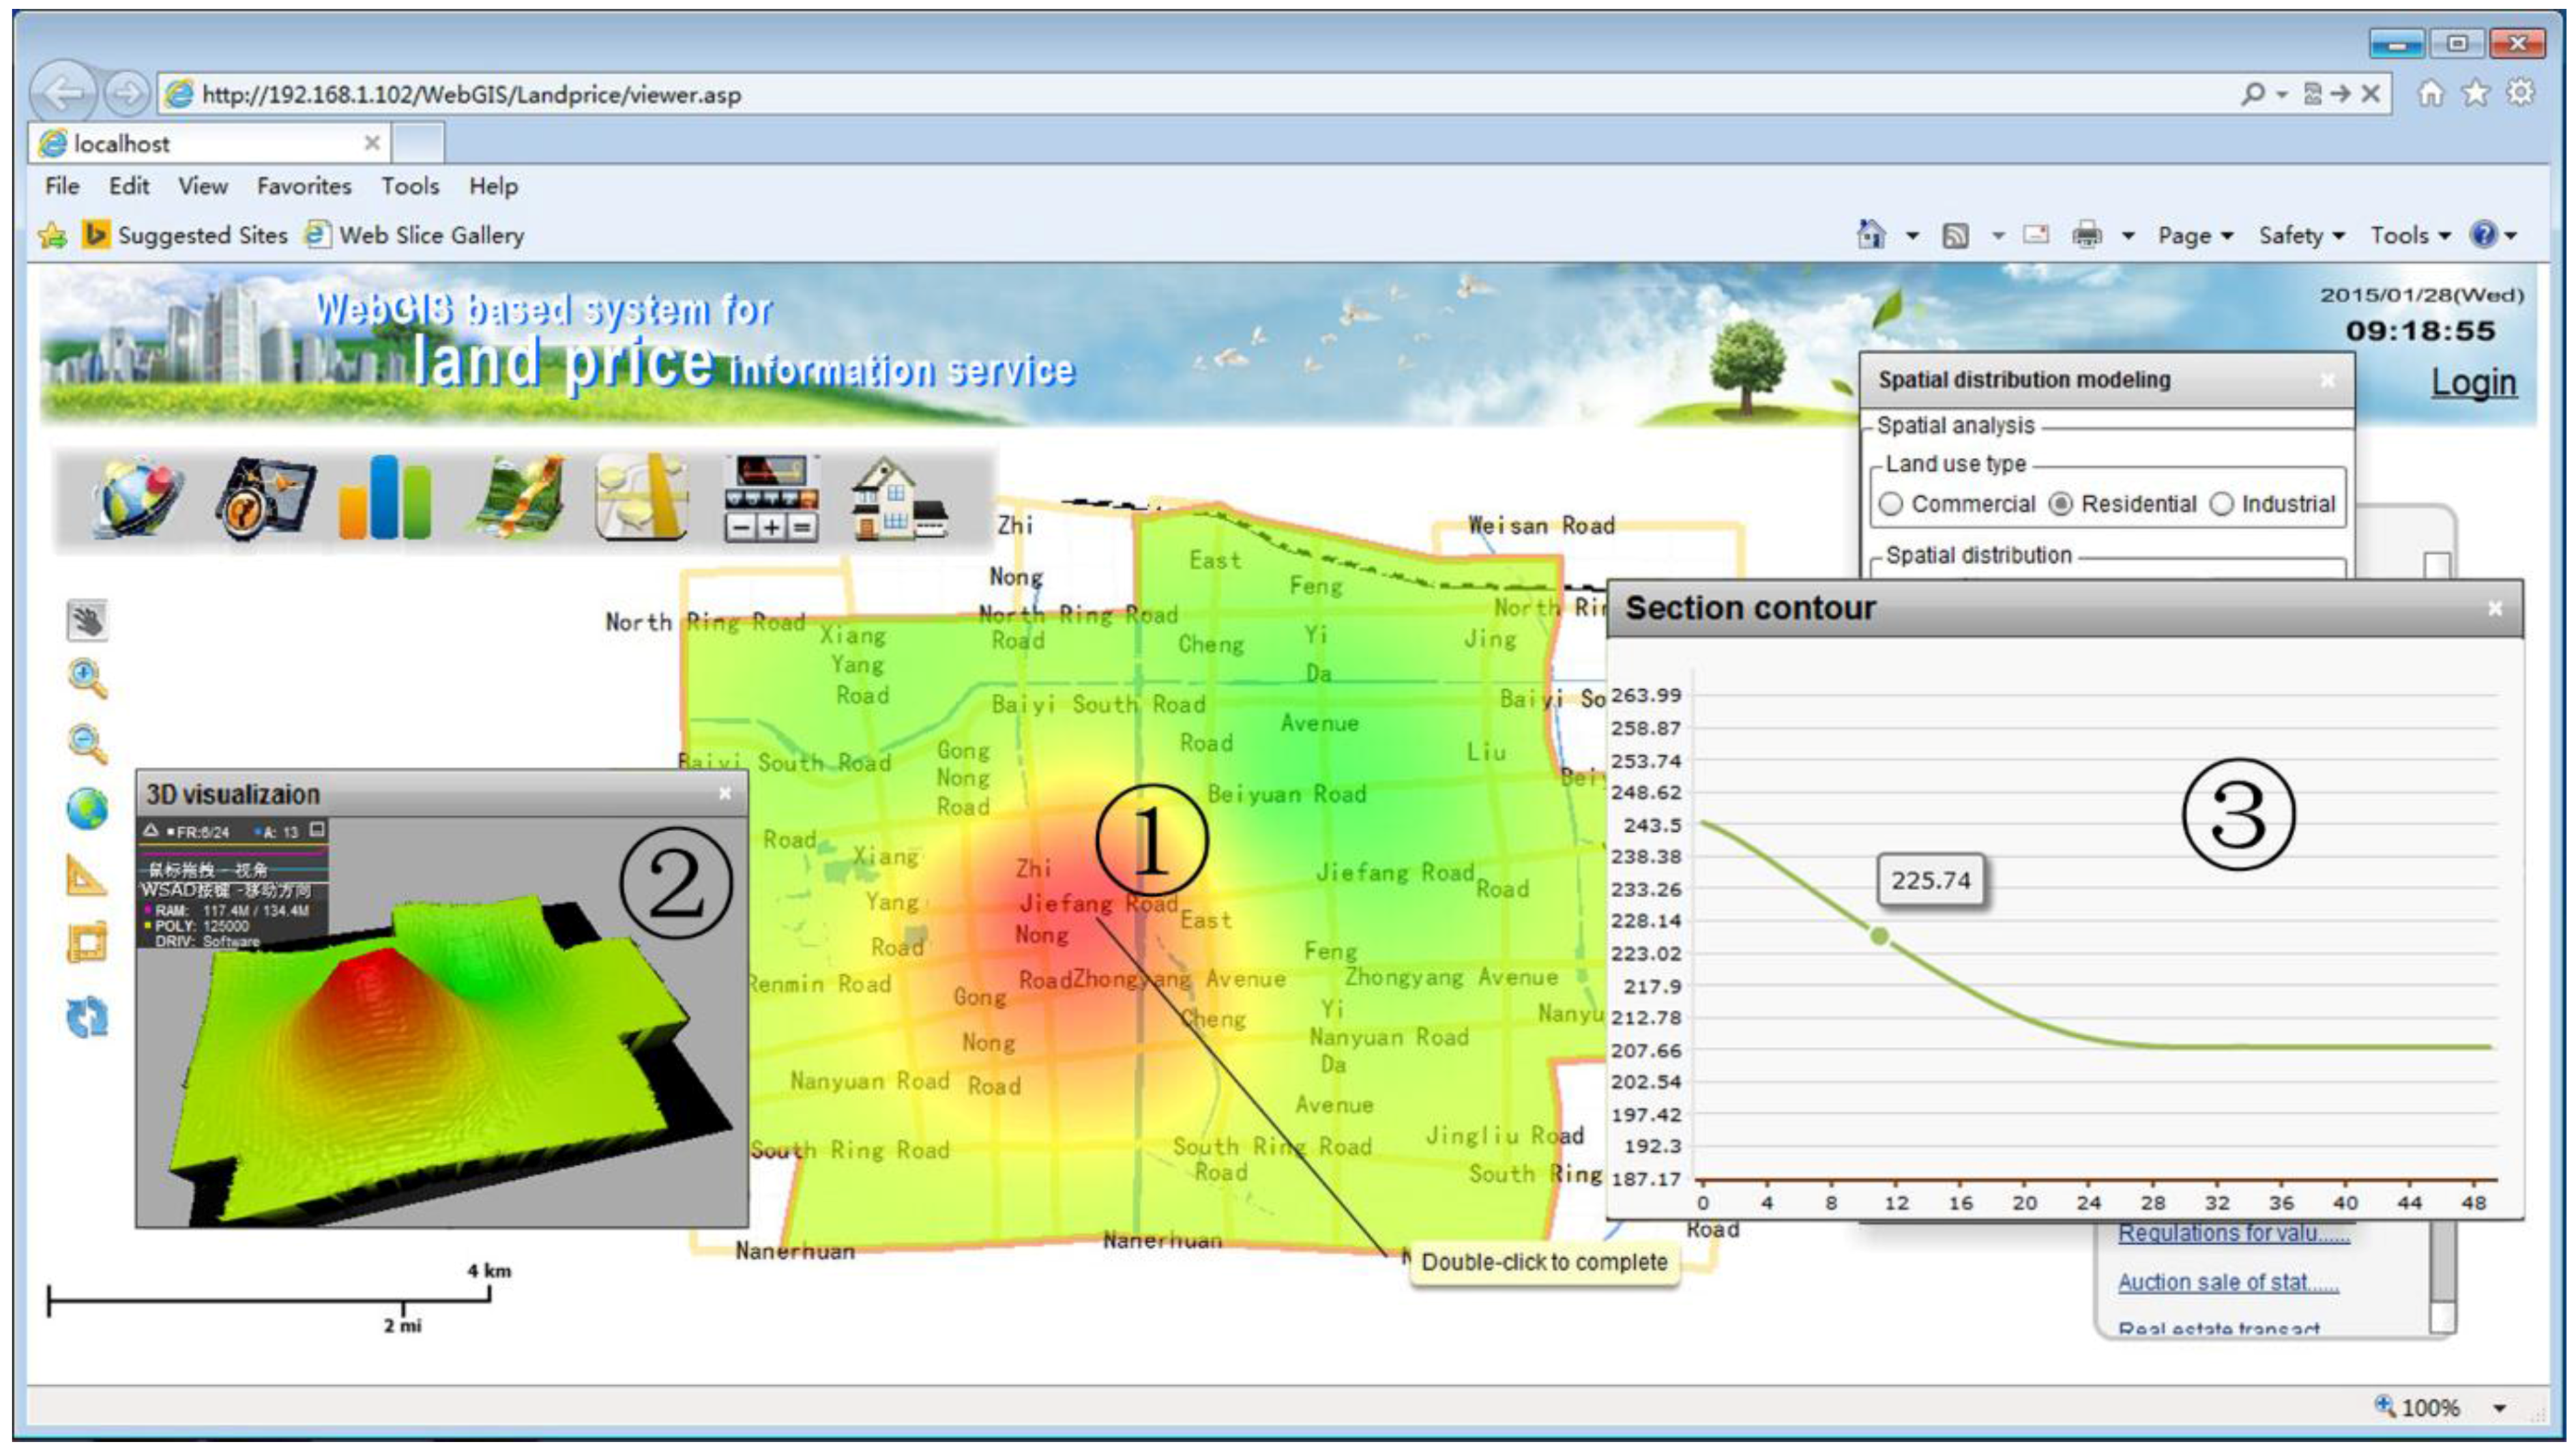The height and width of the screenshot is (1452, 2576).
Task: Click the browser Home icon at top right
Action: (2430, 93)
